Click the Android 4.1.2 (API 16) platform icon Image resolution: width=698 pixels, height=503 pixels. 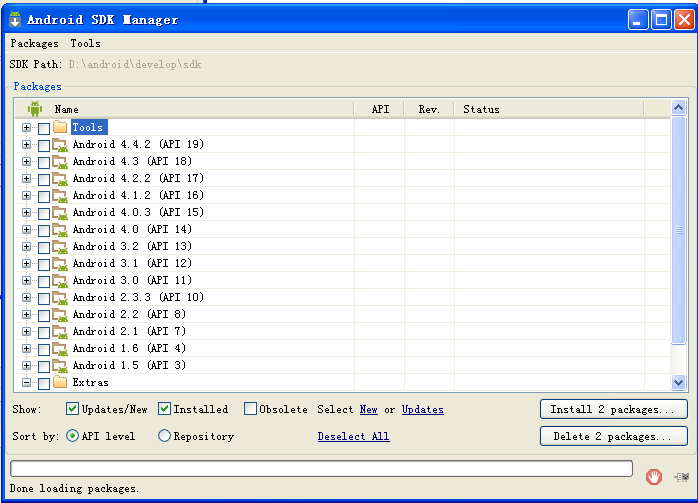coord(60,195)
